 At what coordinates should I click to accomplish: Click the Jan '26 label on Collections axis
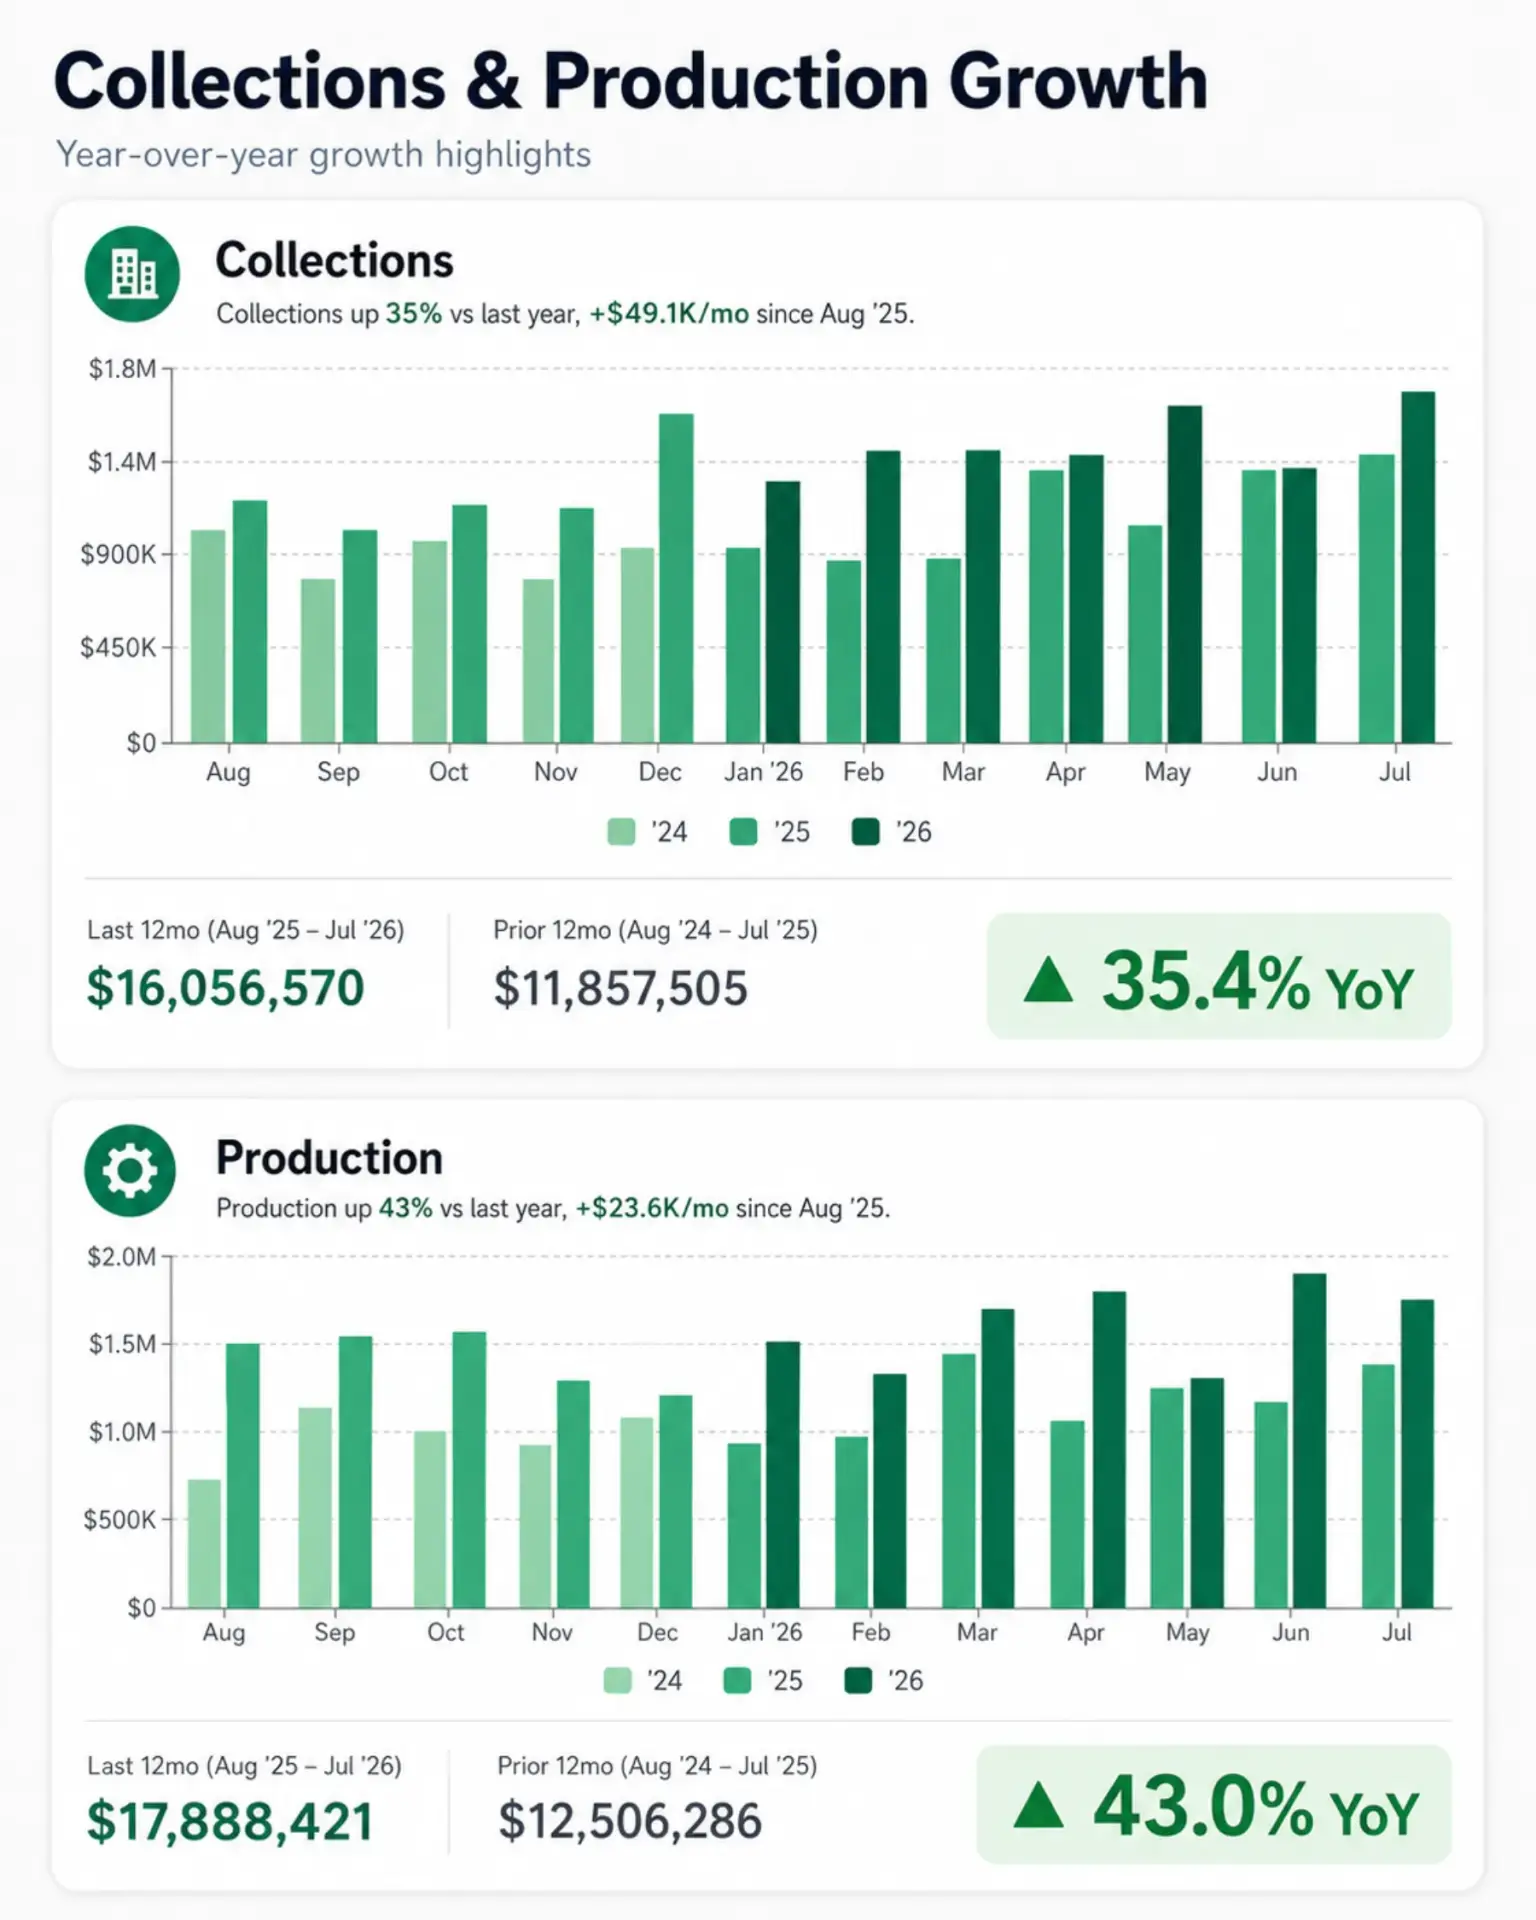click(x=763, y=772)
